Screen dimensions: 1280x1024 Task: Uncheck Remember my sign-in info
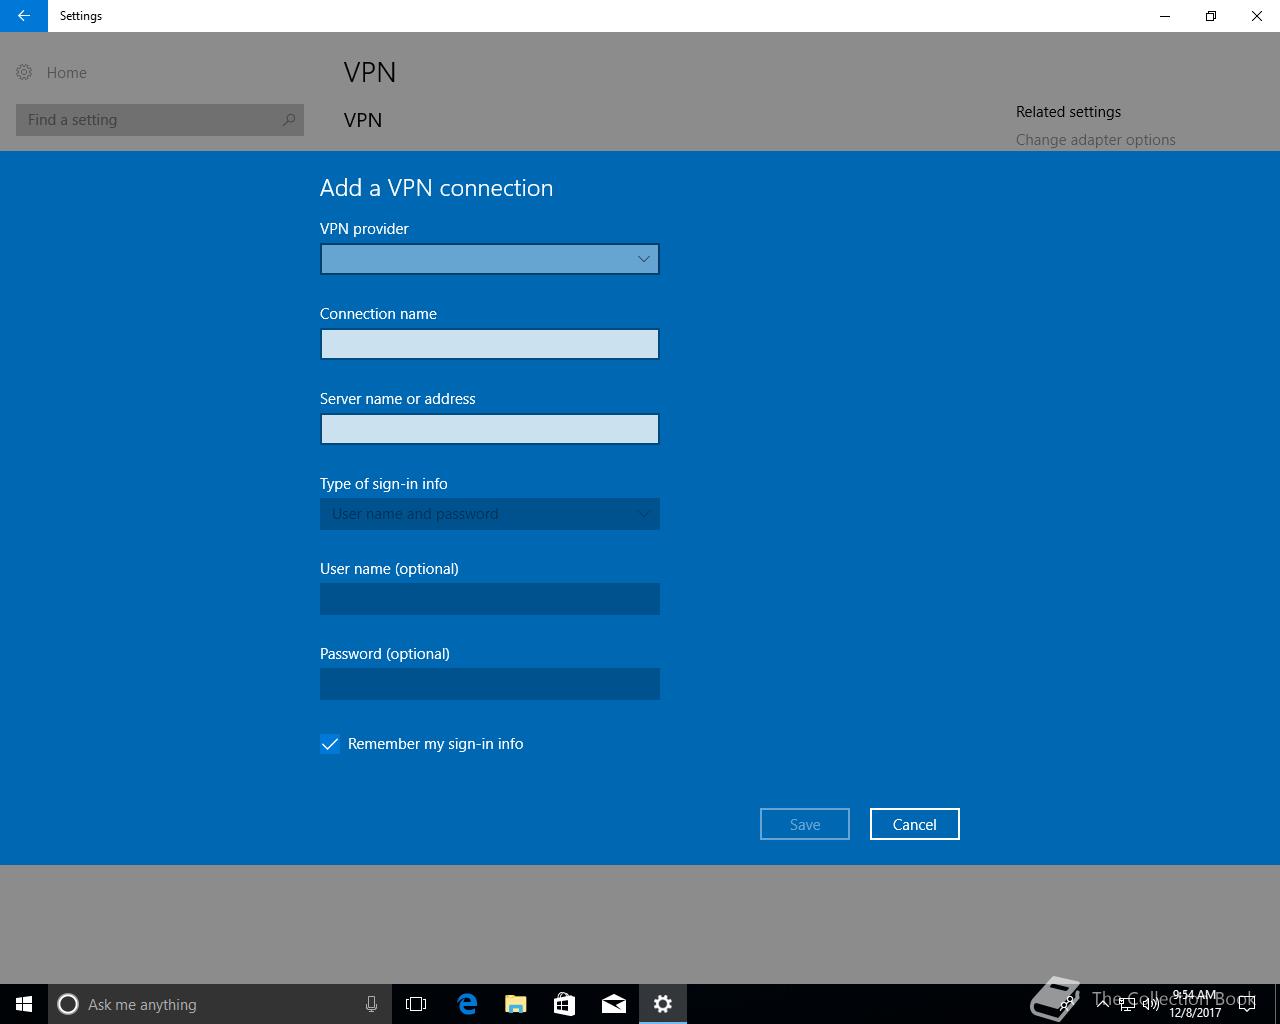pyautogui.click(x=330, y=744)
